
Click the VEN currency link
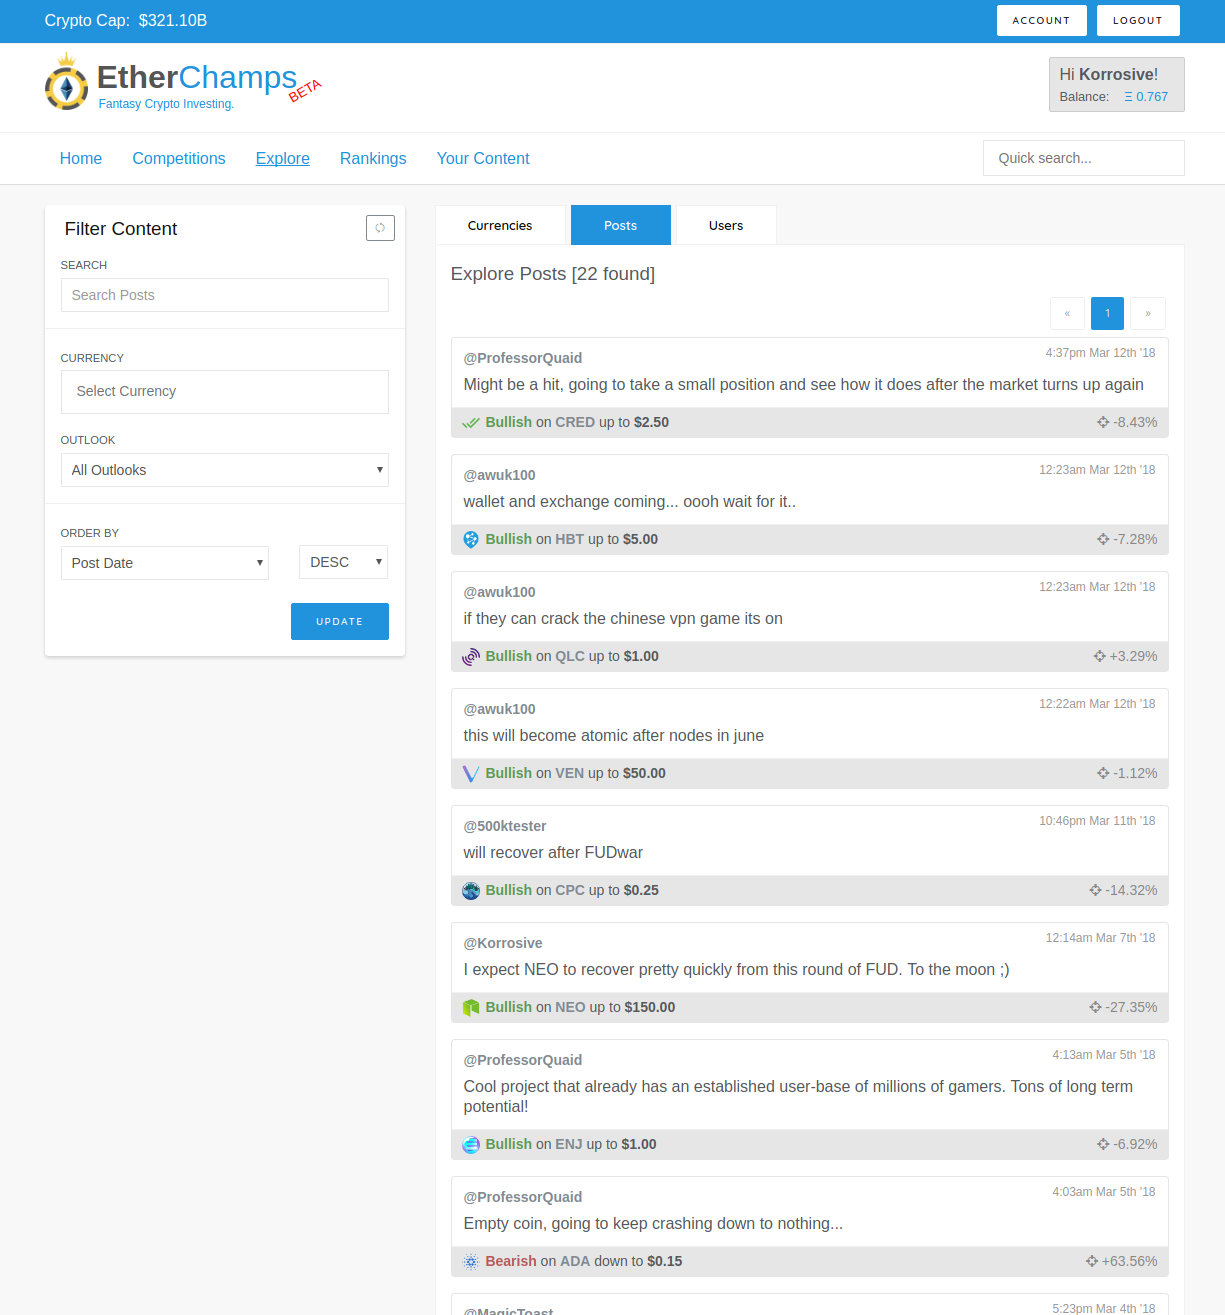pos(570,773)
